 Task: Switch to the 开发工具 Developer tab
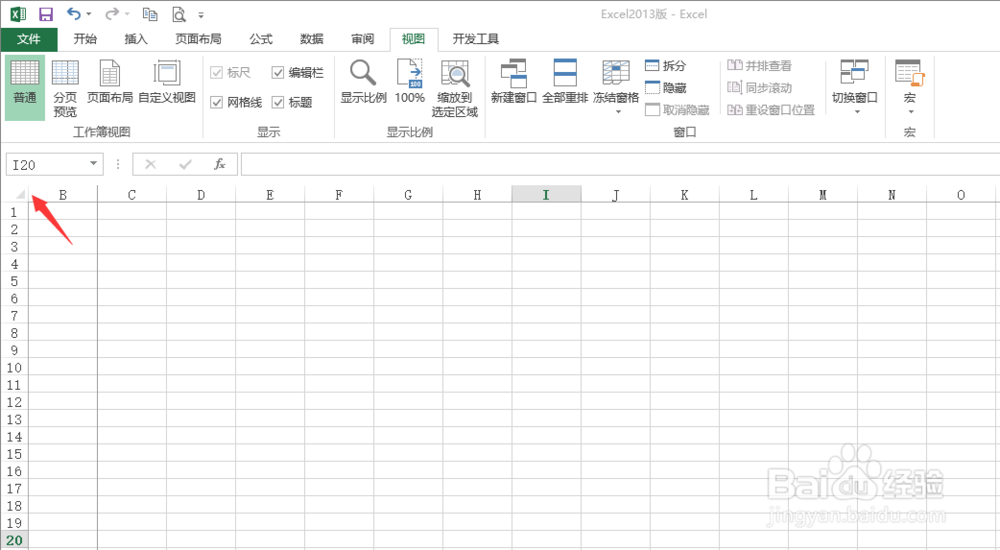pyautogui.click(x=476, y=39)
